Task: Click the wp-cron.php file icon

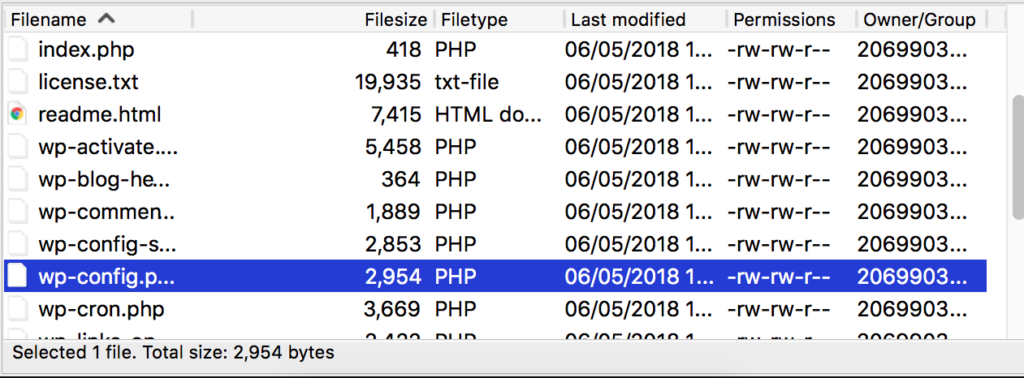Action: coord(18,309)
